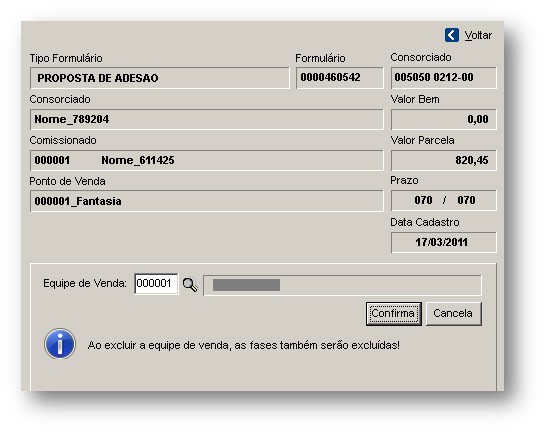546x433 pixels.
Task: Click the warning message about excluding fases
Action: [244, 345]
